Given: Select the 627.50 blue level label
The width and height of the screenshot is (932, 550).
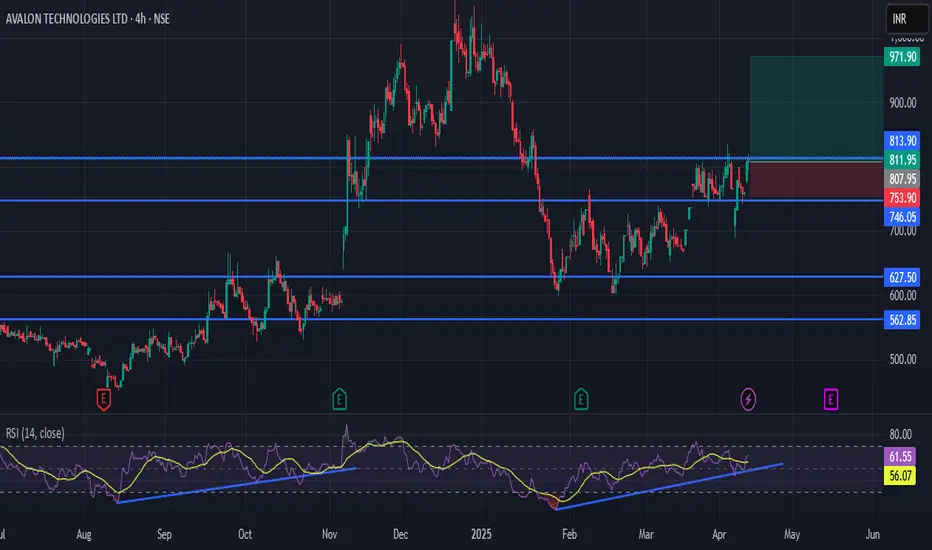Looking at the screenshot, I should pyautogui.click(x=902, y=277).
